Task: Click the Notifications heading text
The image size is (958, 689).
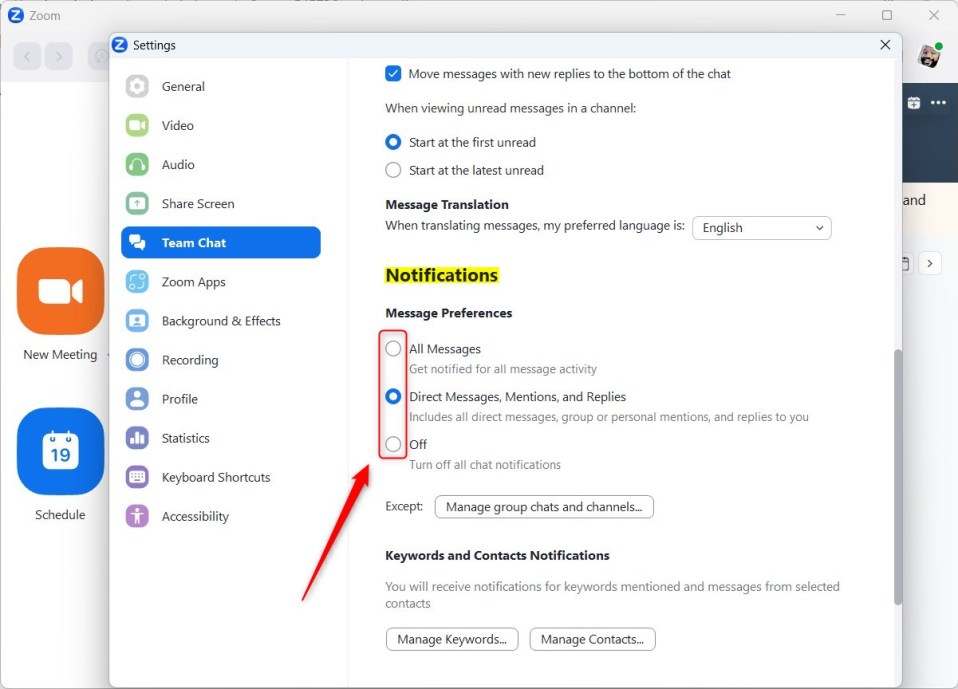Action: pos(442,275)
